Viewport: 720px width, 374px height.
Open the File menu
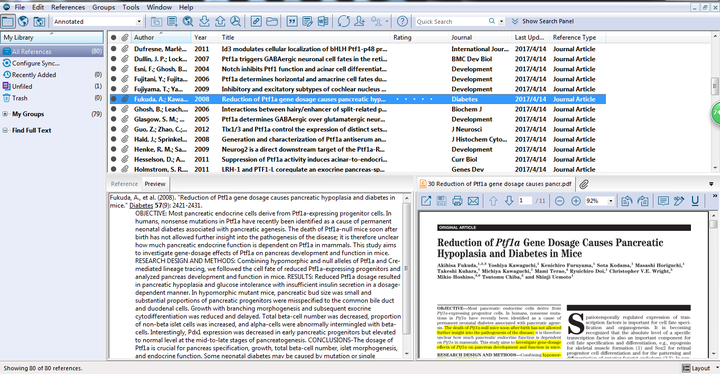pos(20,7)
